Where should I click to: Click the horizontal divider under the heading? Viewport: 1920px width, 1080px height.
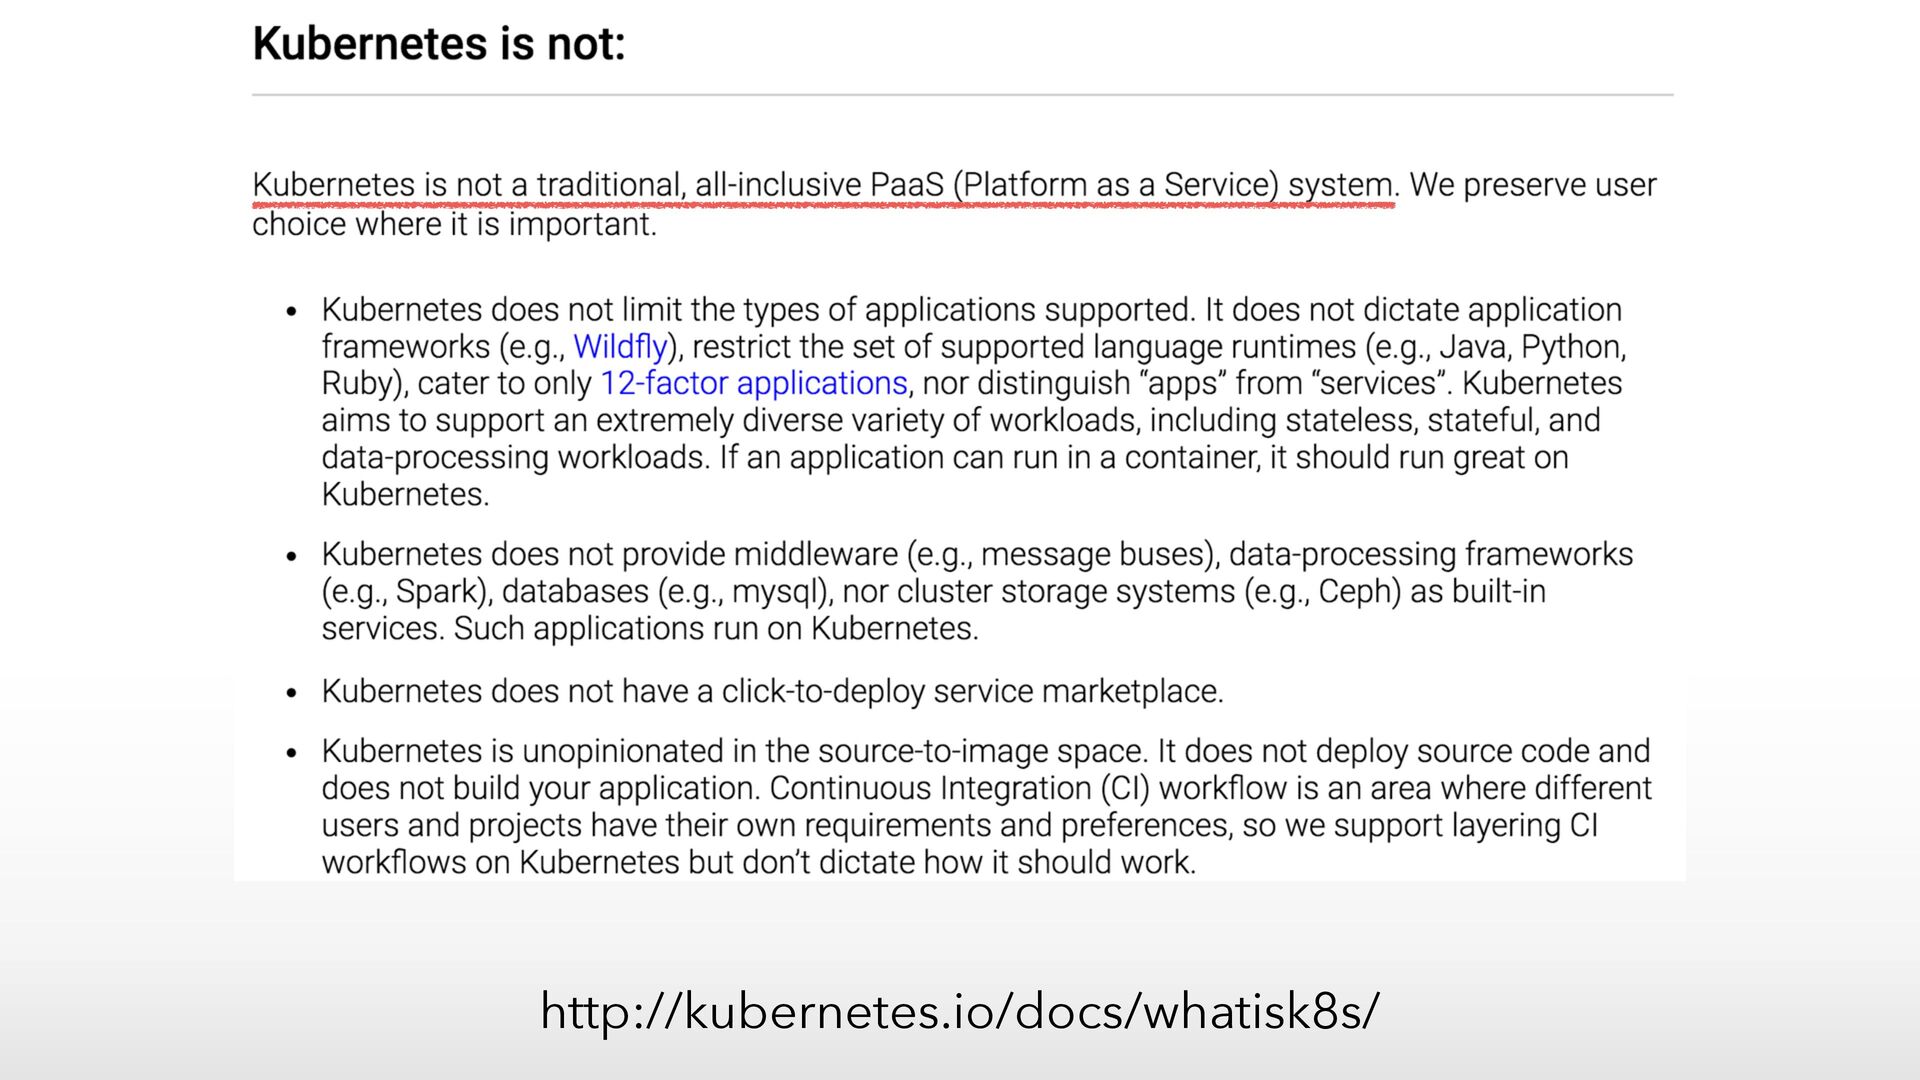tap(962, 95)
